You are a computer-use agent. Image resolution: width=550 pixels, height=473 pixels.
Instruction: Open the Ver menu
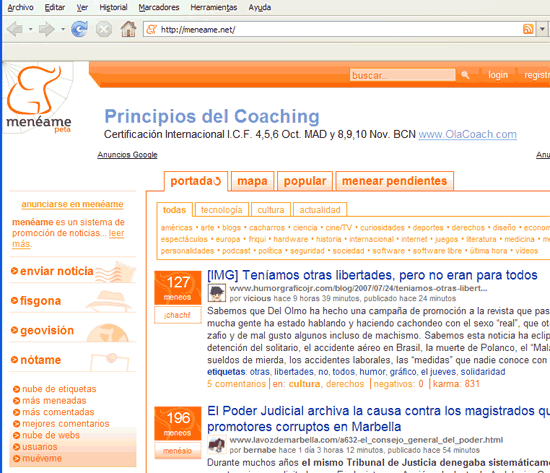(x=82, y=7)
